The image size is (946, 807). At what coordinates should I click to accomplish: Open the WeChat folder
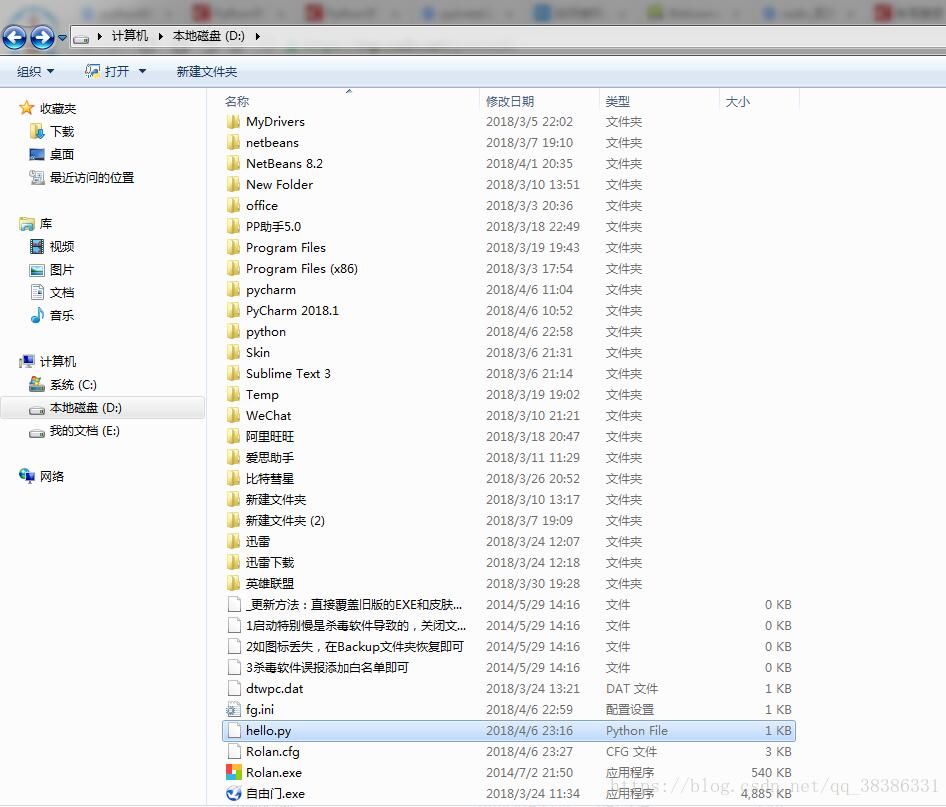tap(266, 415)
